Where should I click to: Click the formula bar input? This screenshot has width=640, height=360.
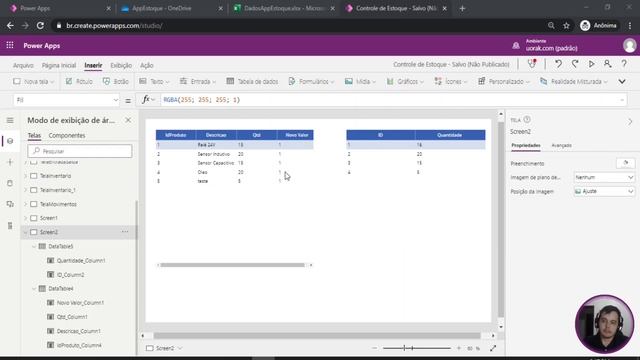[392, 100]
